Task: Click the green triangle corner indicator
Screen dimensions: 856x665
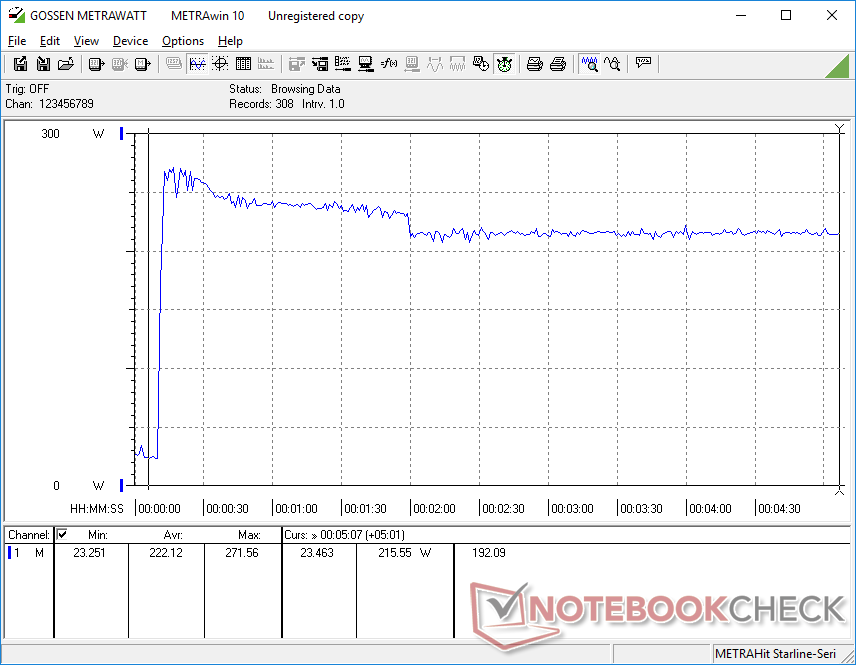Action: click(x=839, y=67)
